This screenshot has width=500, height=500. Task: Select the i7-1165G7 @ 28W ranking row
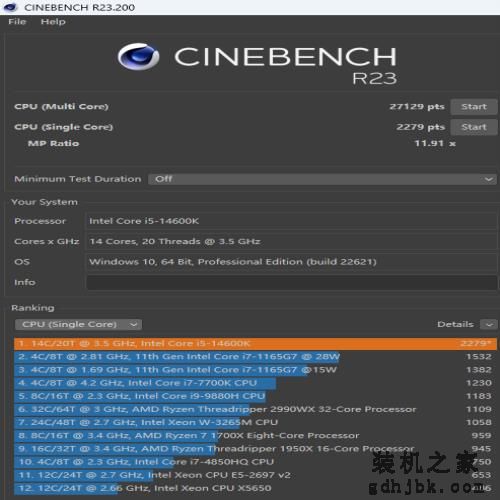point(256,357)
